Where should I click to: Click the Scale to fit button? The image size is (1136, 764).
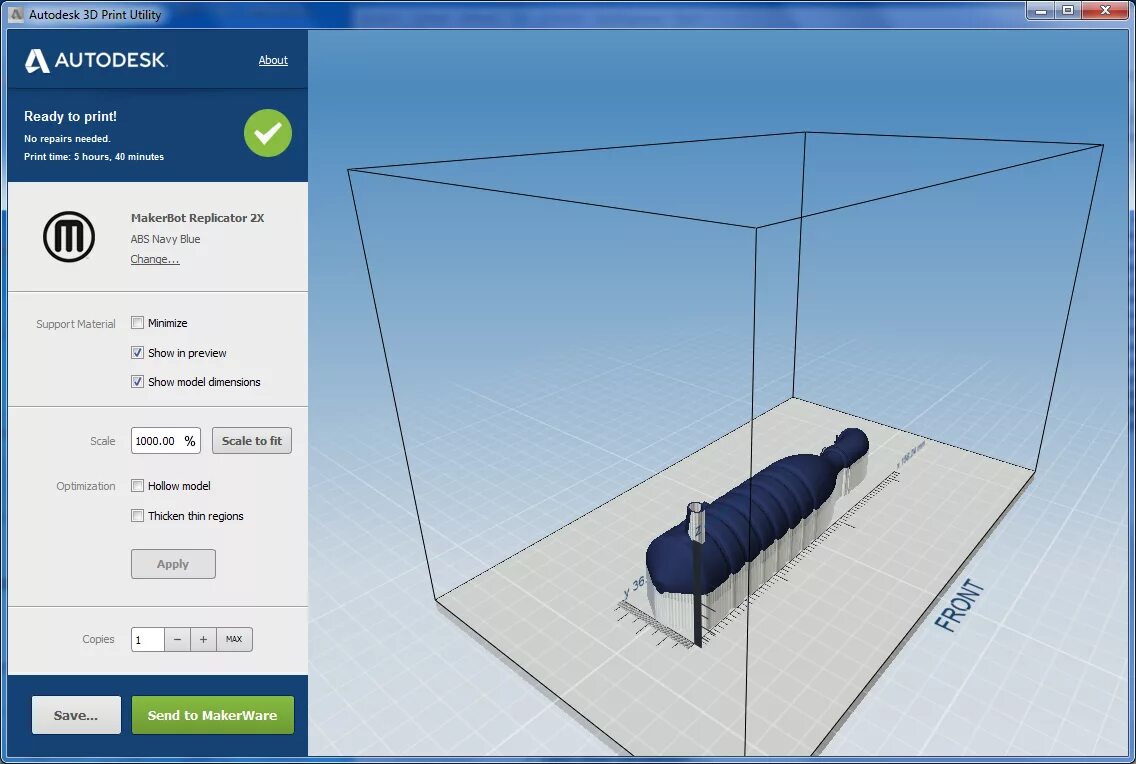(251, 441)
